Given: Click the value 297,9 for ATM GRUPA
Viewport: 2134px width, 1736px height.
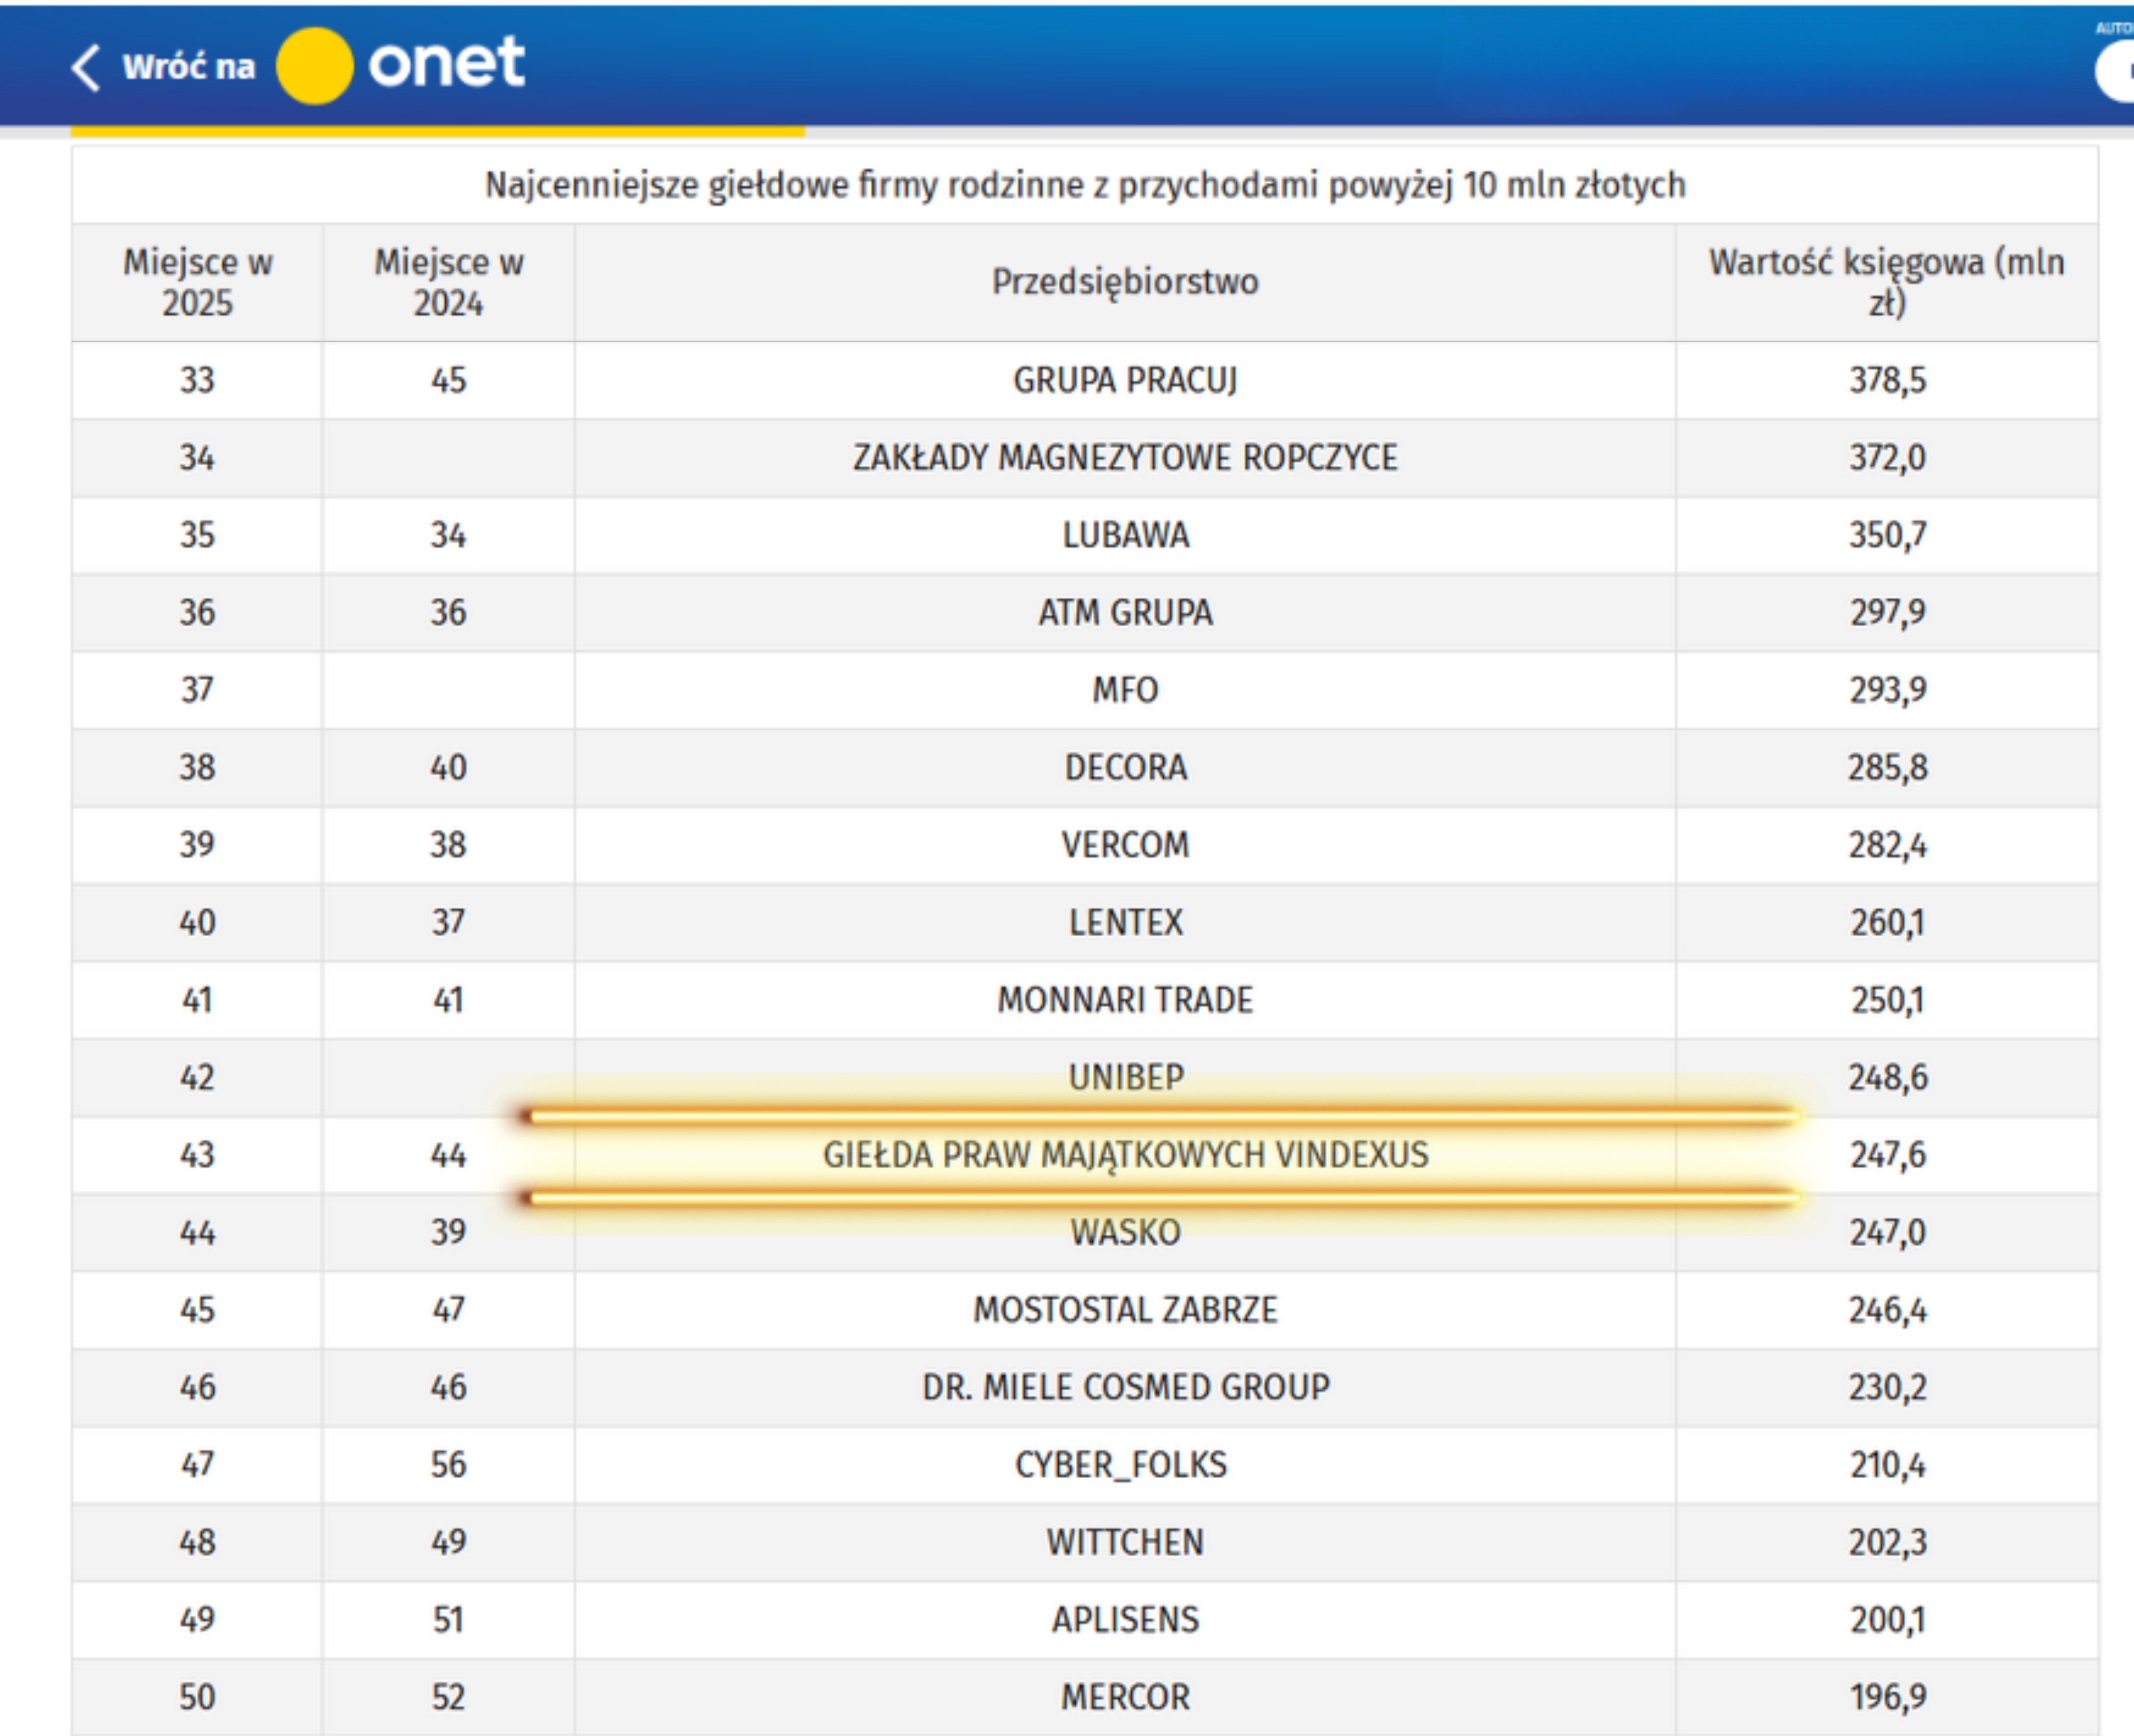Looking at the screenshot, I should pos(1887,612).
